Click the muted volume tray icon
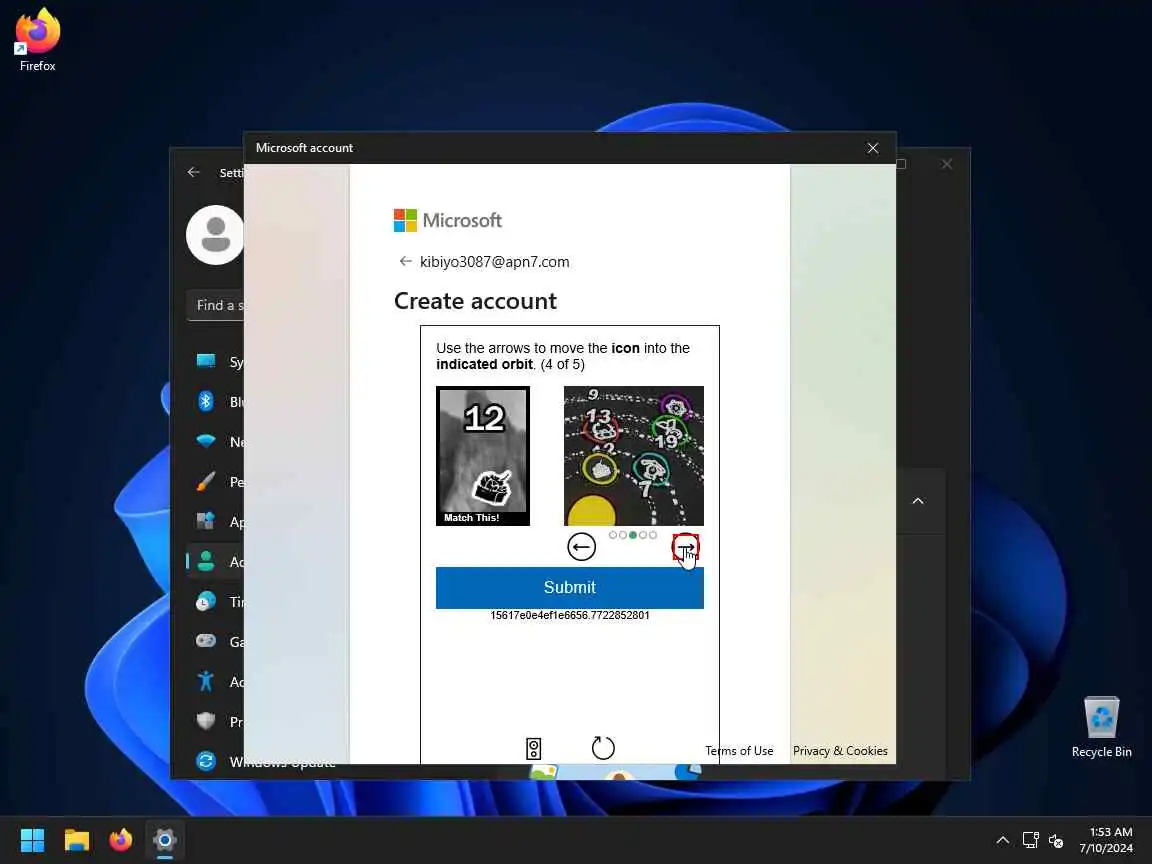 pos(1056,840)
